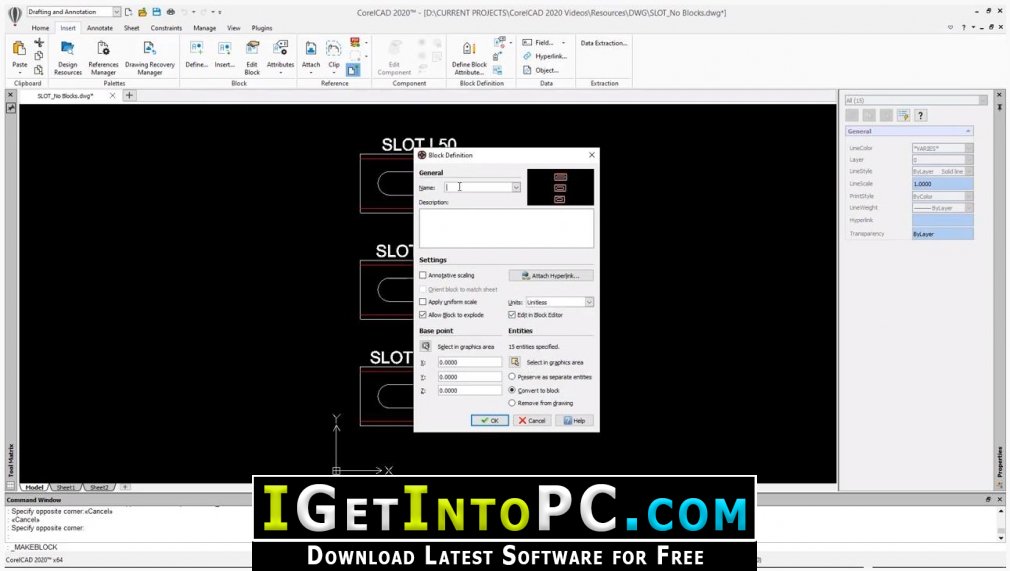1010x571 pixels.
Task: Click the Save icon in quick access toolbar
Action: pos(157,12)
